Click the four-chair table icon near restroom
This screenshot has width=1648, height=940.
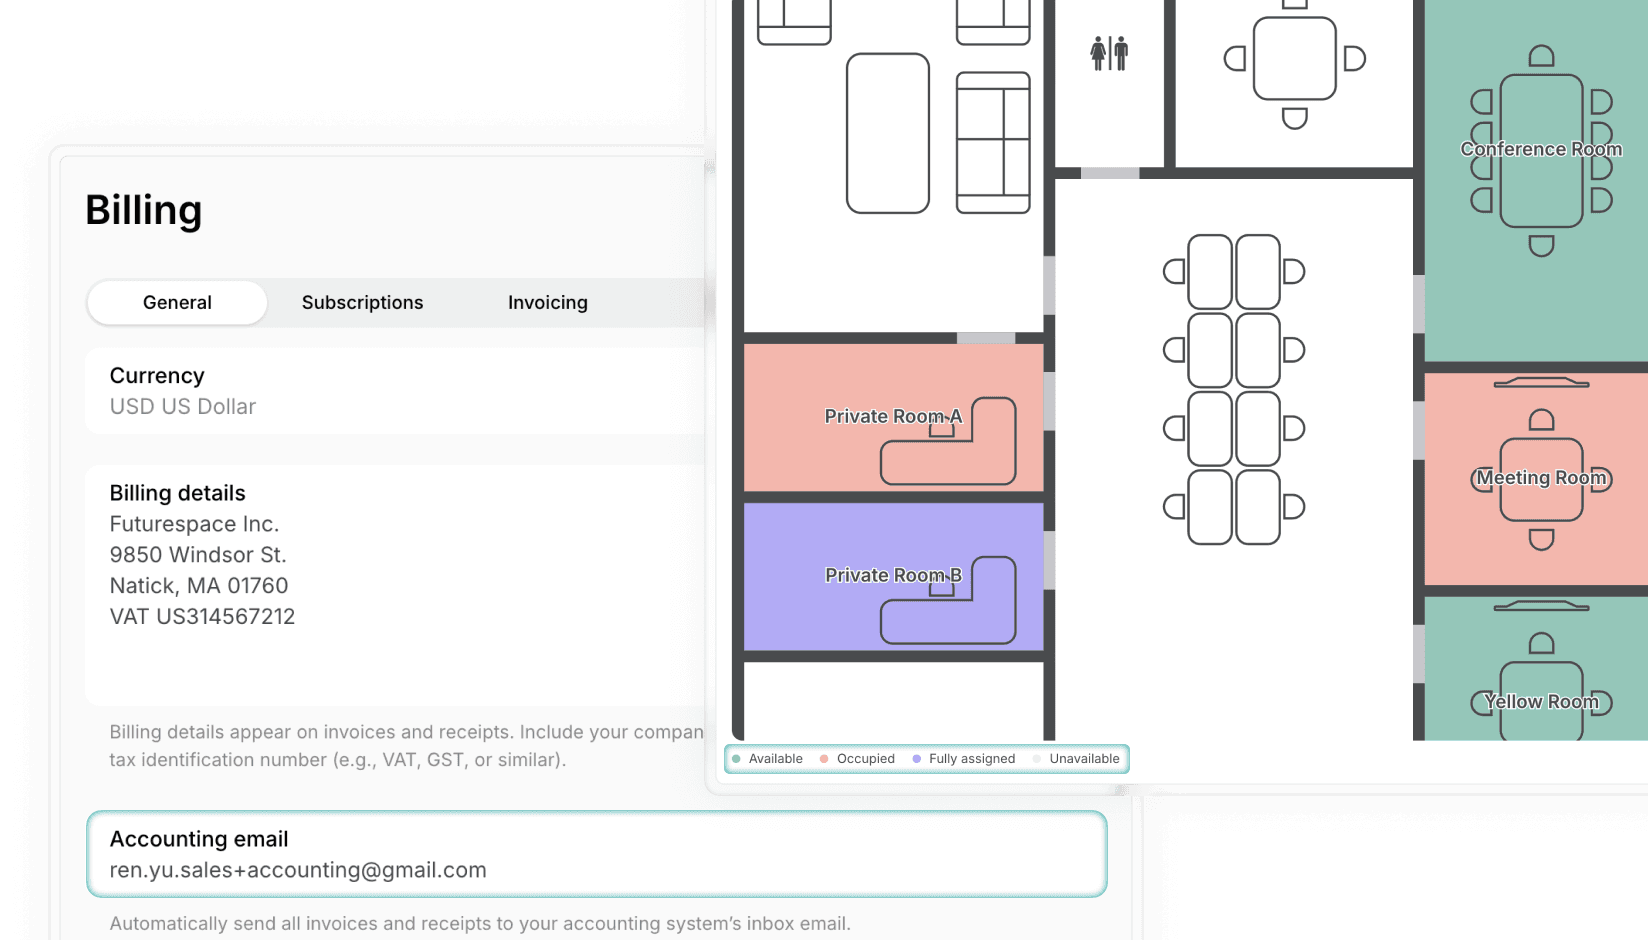pos(1295,59)
